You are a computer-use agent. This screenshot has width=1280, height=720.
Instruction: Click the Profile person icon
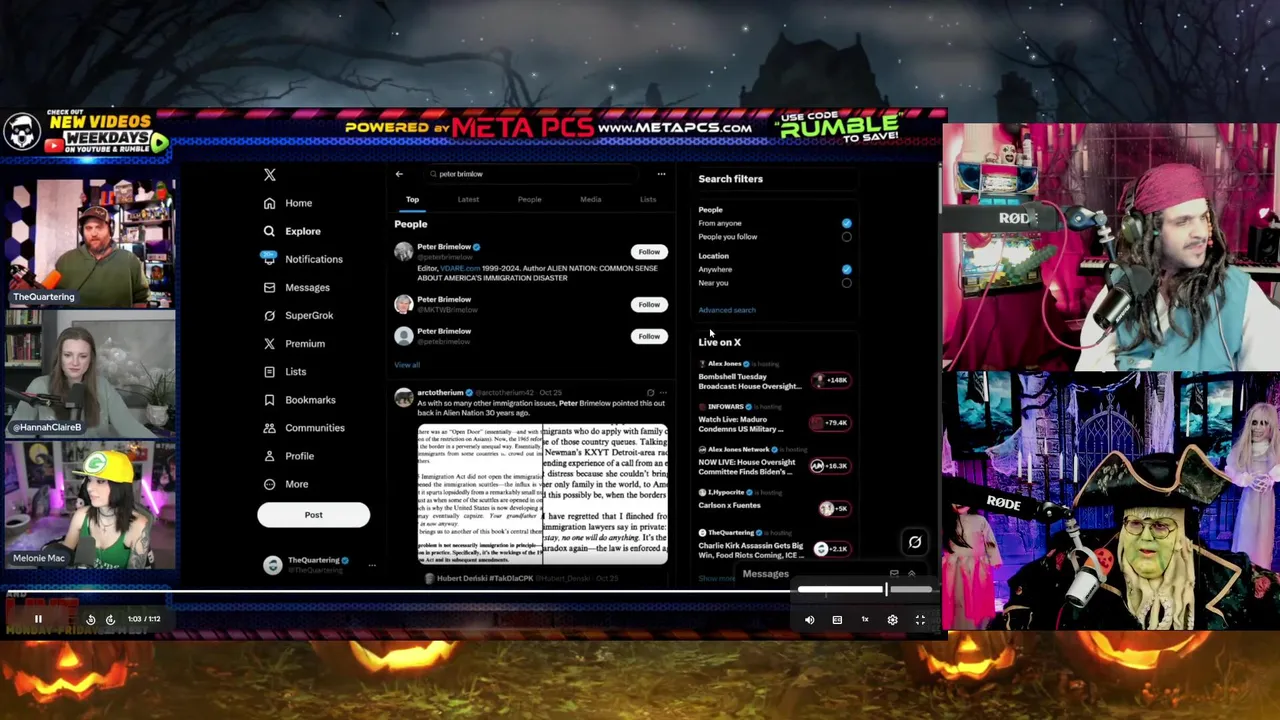coord(269,455)
